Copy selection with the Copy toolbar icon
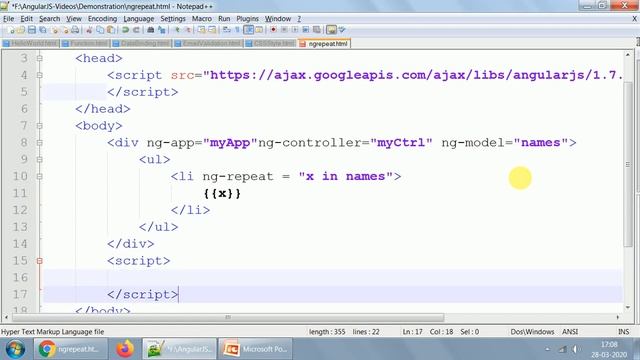Image resolution: width=640 pixels, height=360 pixels. click(x=100, y=30)
